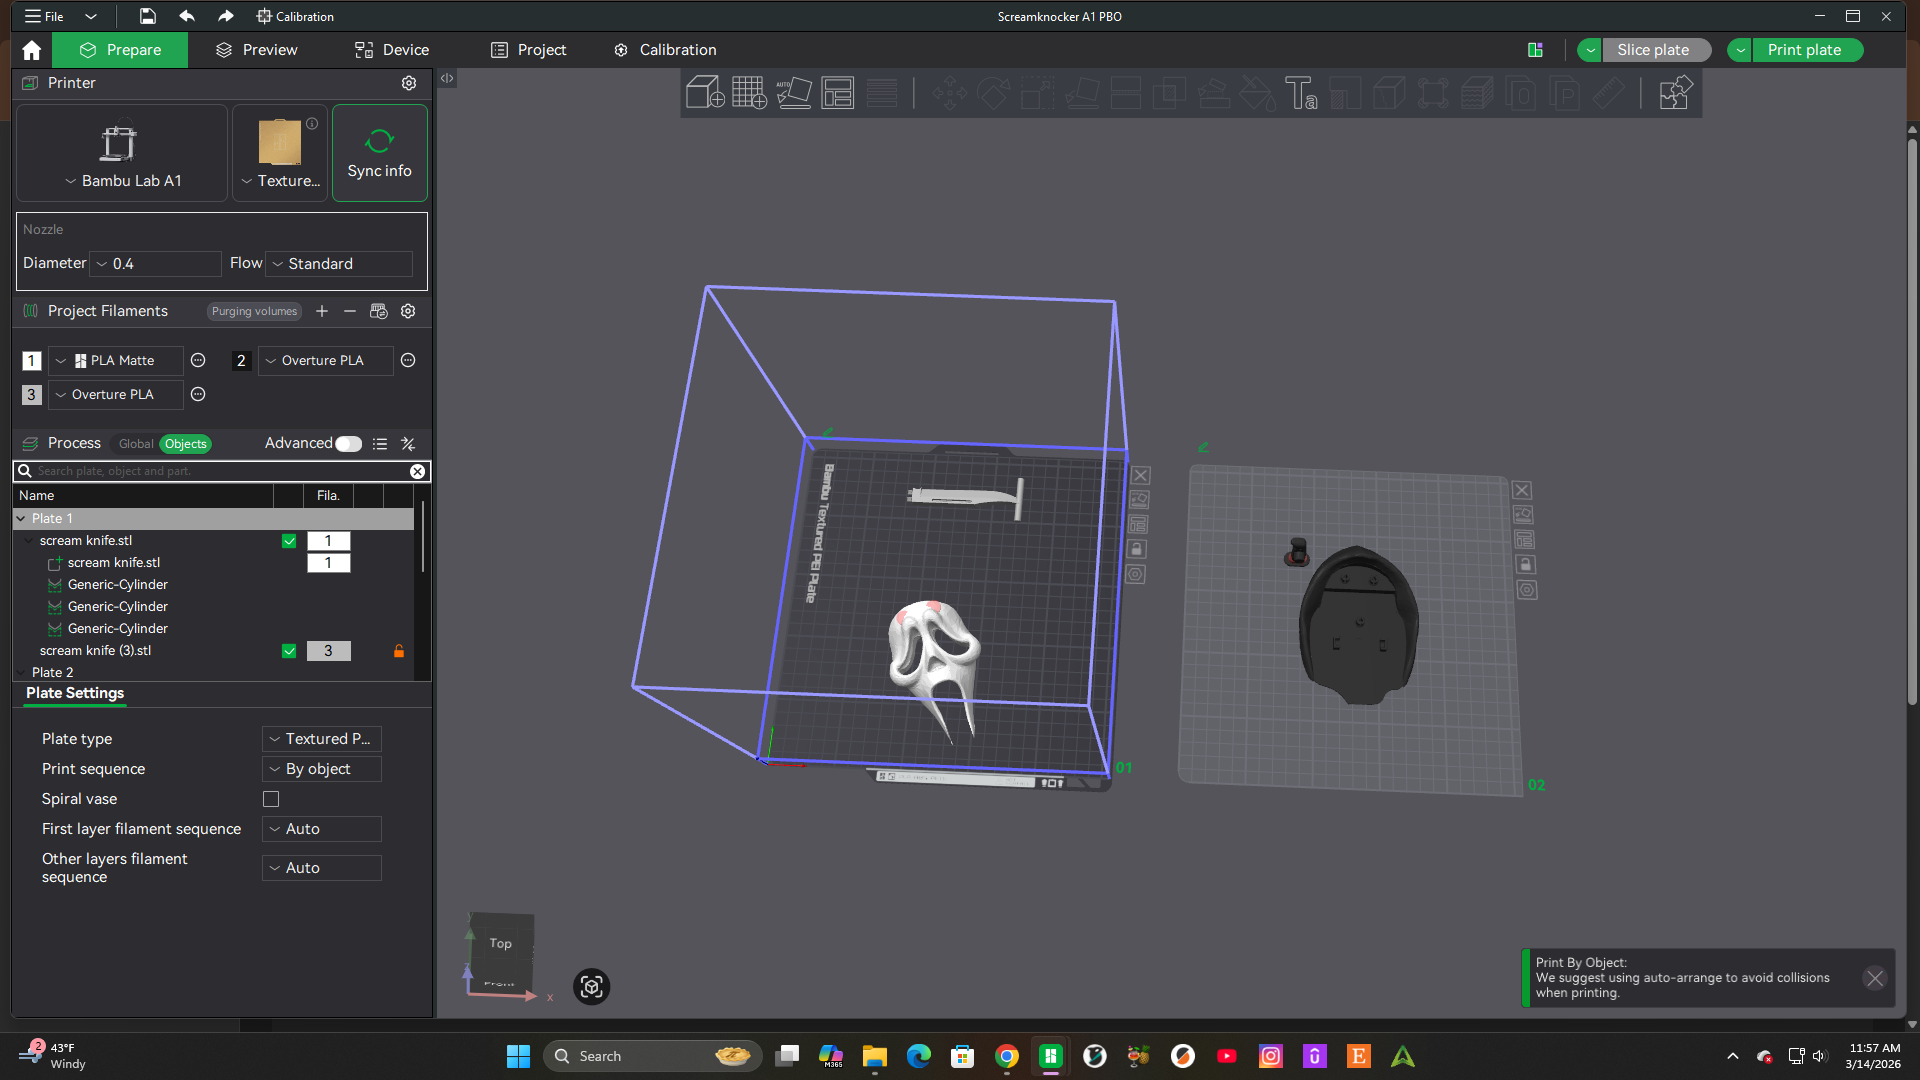Open Project Filaments settings gear
Image resolution: width=1920 pixels, height=1080 pixels.
408,311
